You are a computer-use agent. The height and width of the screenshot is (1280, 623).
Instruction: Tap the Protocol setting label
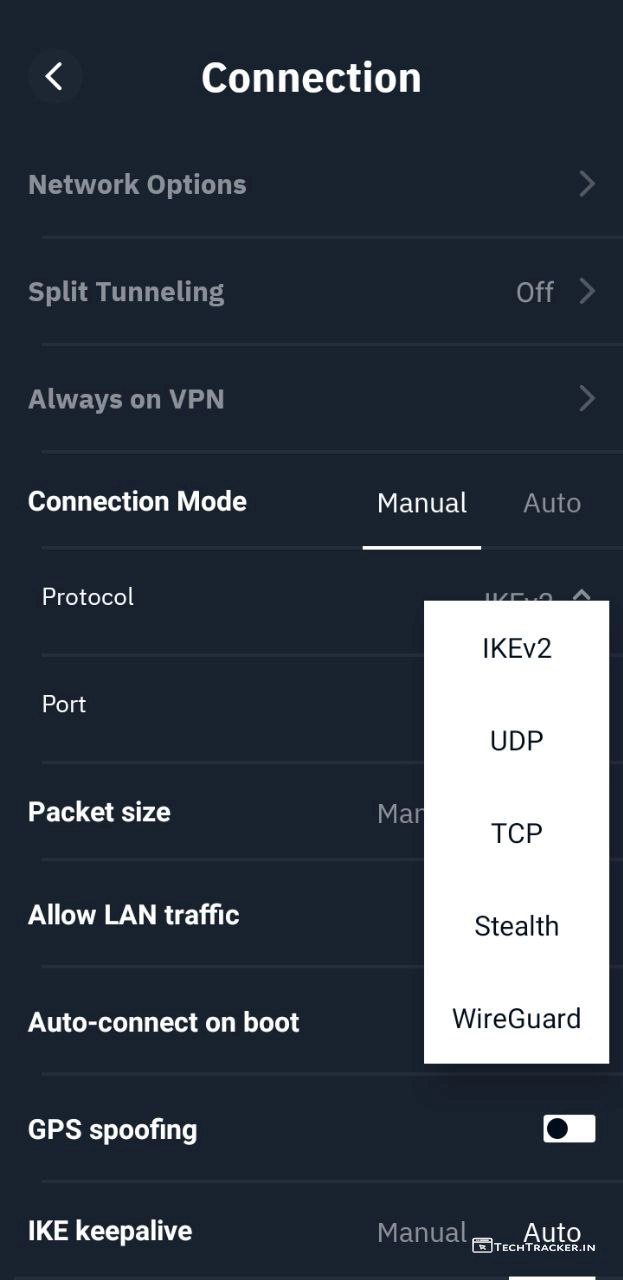[x=88, y=597]
